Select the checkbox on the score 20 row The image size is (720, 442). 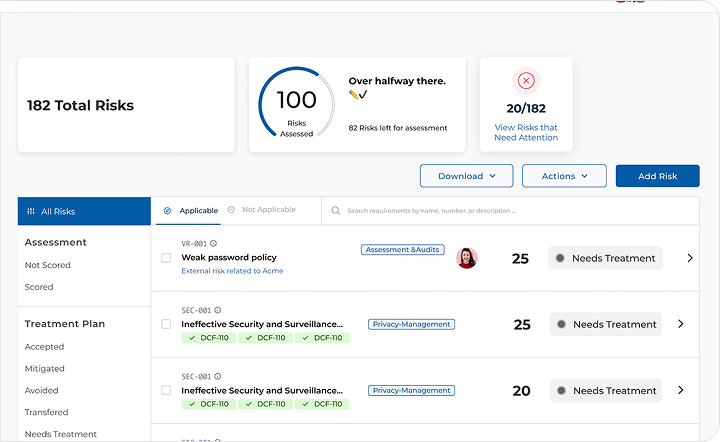click(x=166, y=390)
